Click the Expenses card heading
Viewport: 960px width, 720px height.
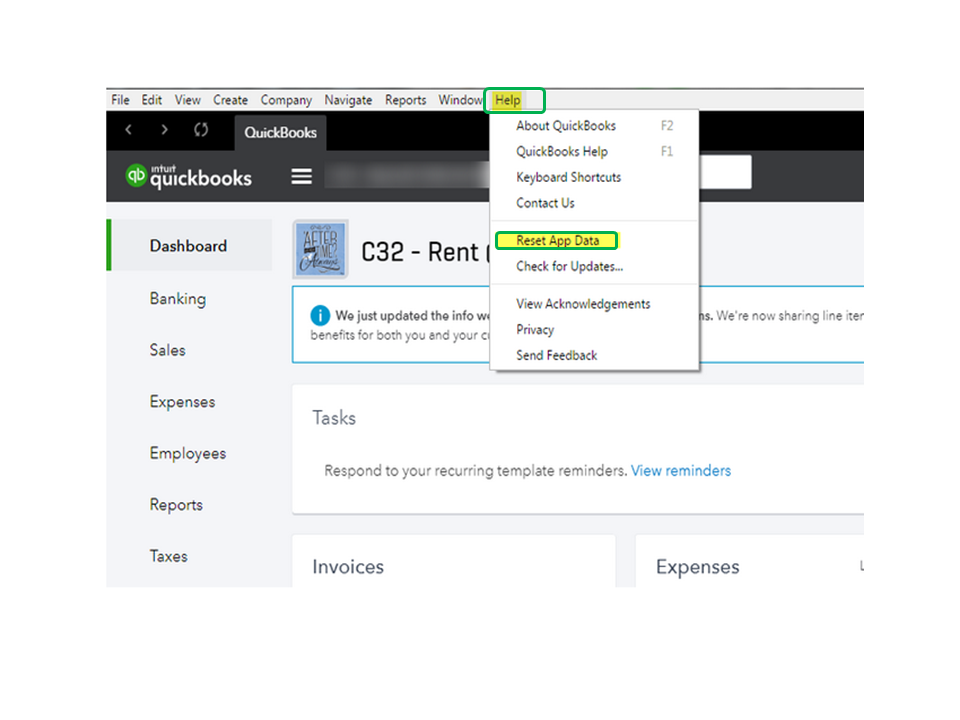[x=697, y=567]
